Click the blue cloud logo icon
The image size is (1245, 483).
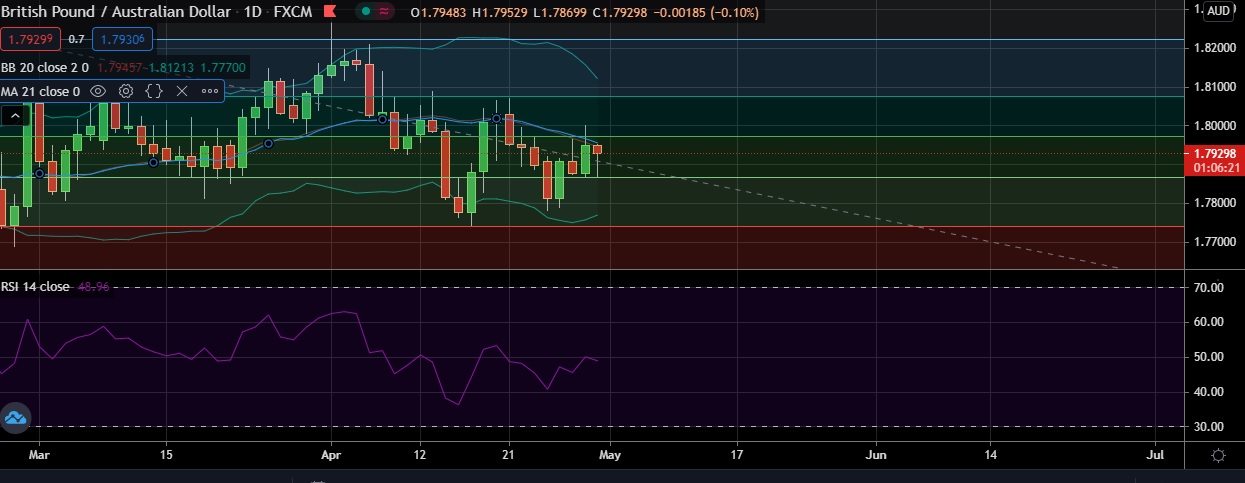pyautogui.click(x=15, y=418)
